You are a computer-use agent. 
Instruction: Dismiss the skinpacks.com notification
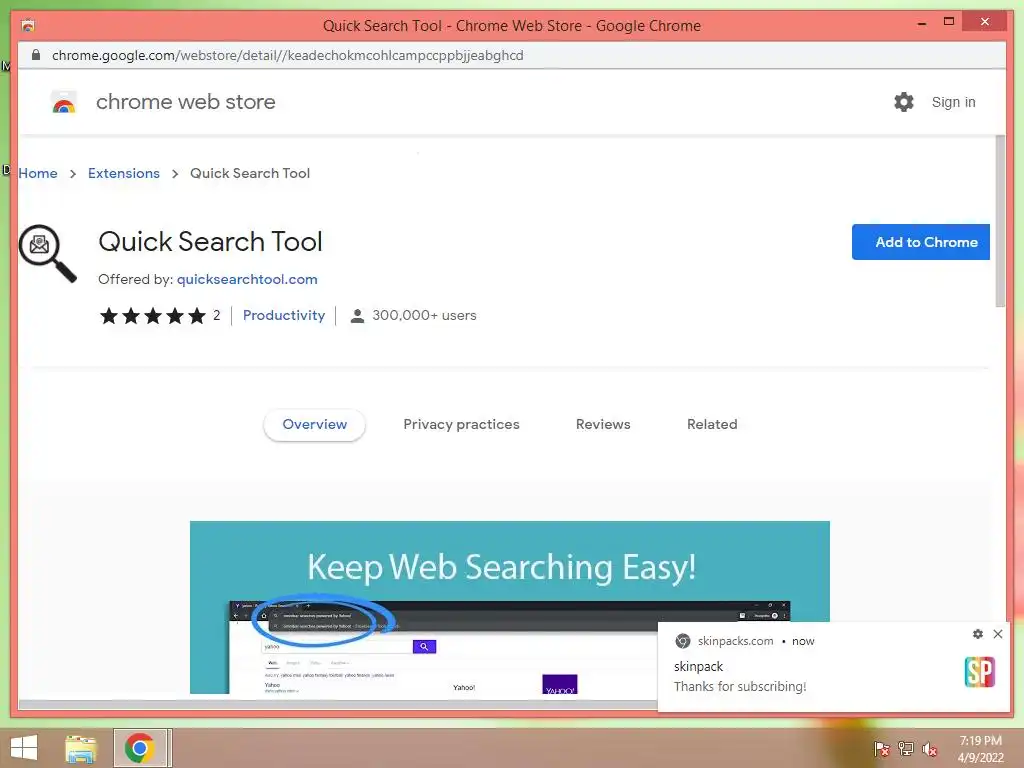pos(997,633)
